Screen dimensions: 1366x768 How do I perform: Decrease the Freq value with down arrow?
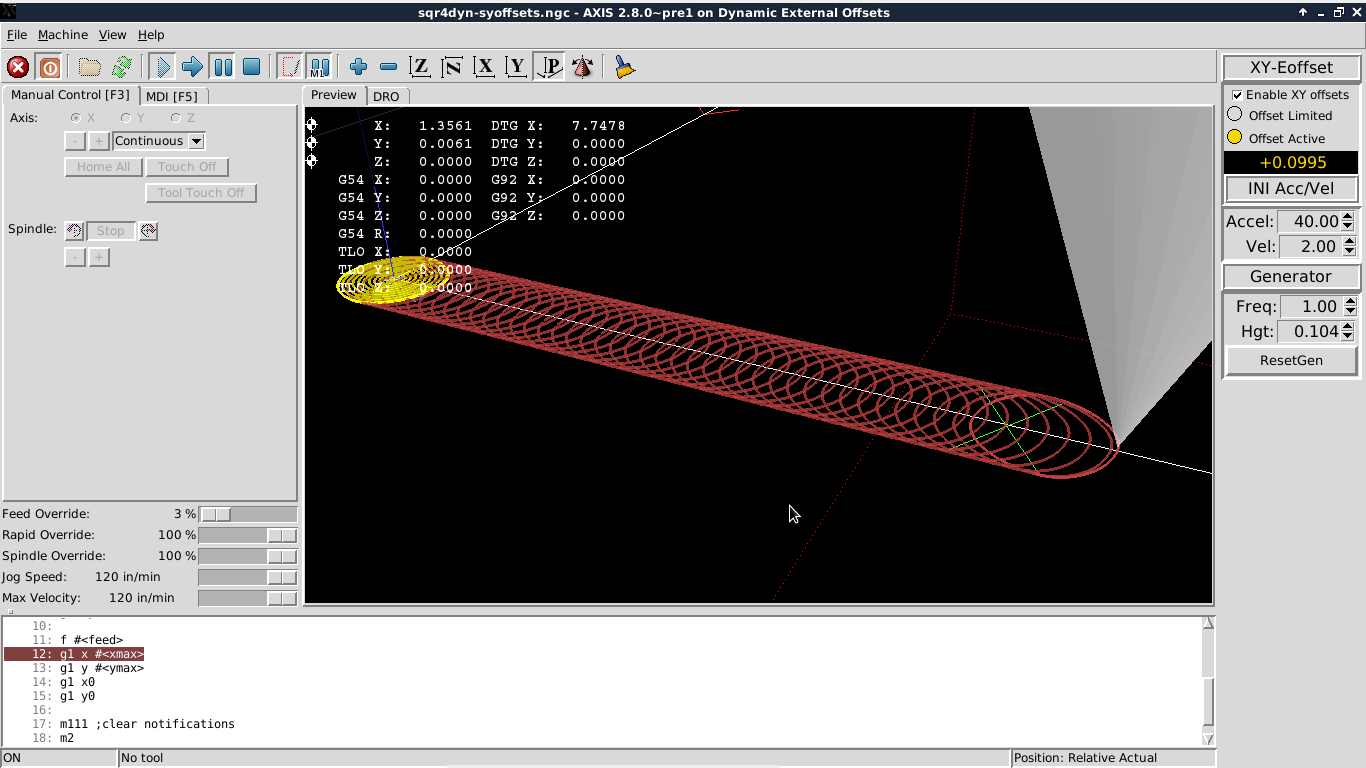1350,311
